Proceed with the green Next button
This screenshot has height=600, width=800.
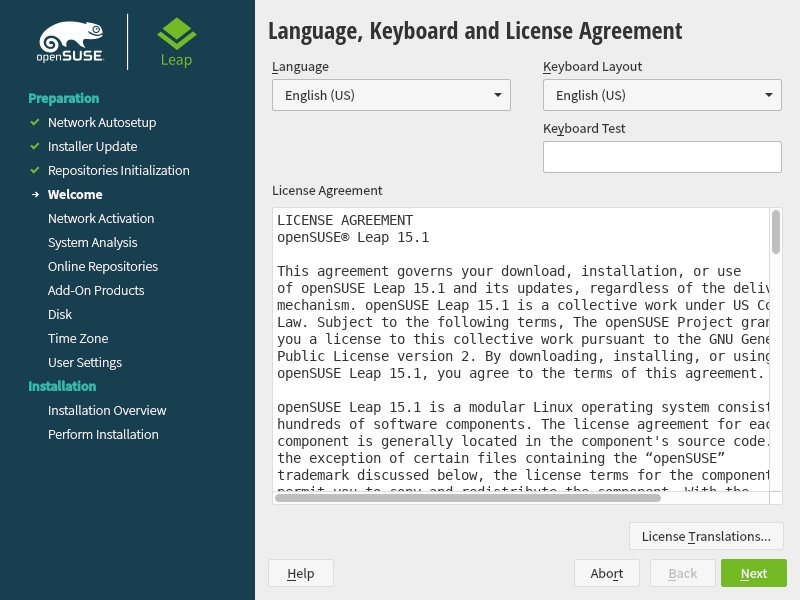pos(754,573)
